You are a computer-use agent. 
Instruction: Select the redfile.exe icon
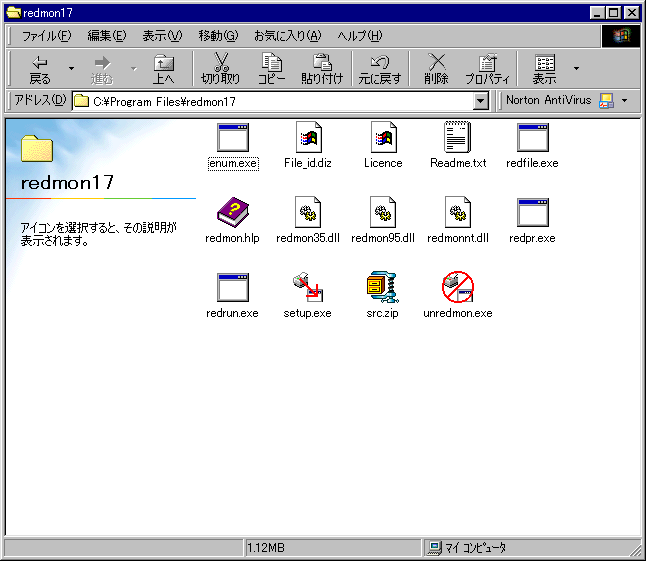pyautogui.click(x=533, y=138)
